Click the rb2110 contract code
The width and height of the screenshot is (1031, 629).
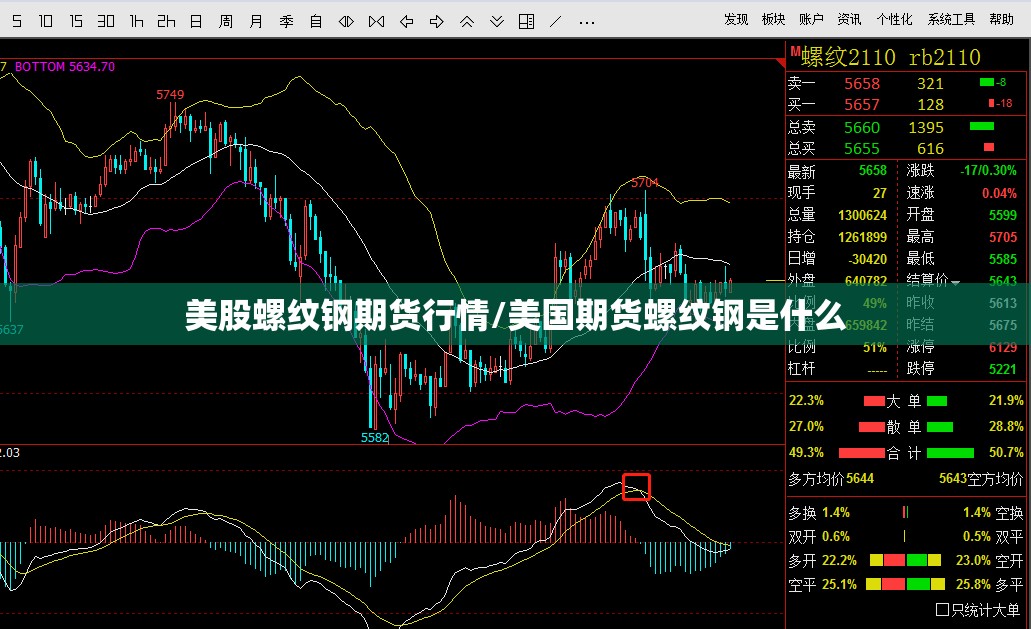(x=944, y=57)
